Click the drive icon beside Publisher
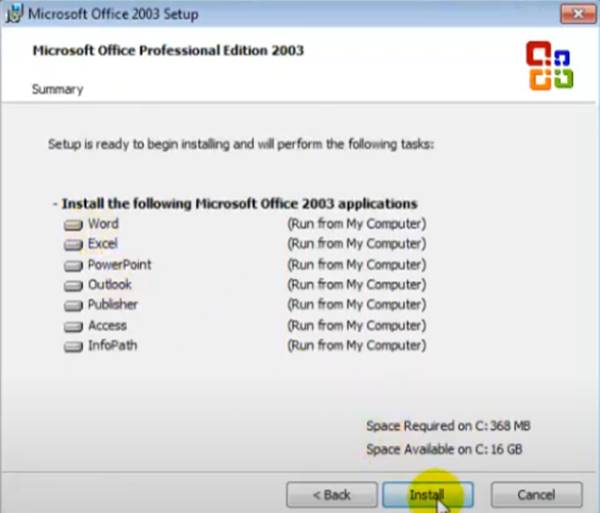Screen dimensions: 600x513 pos(73,305)
